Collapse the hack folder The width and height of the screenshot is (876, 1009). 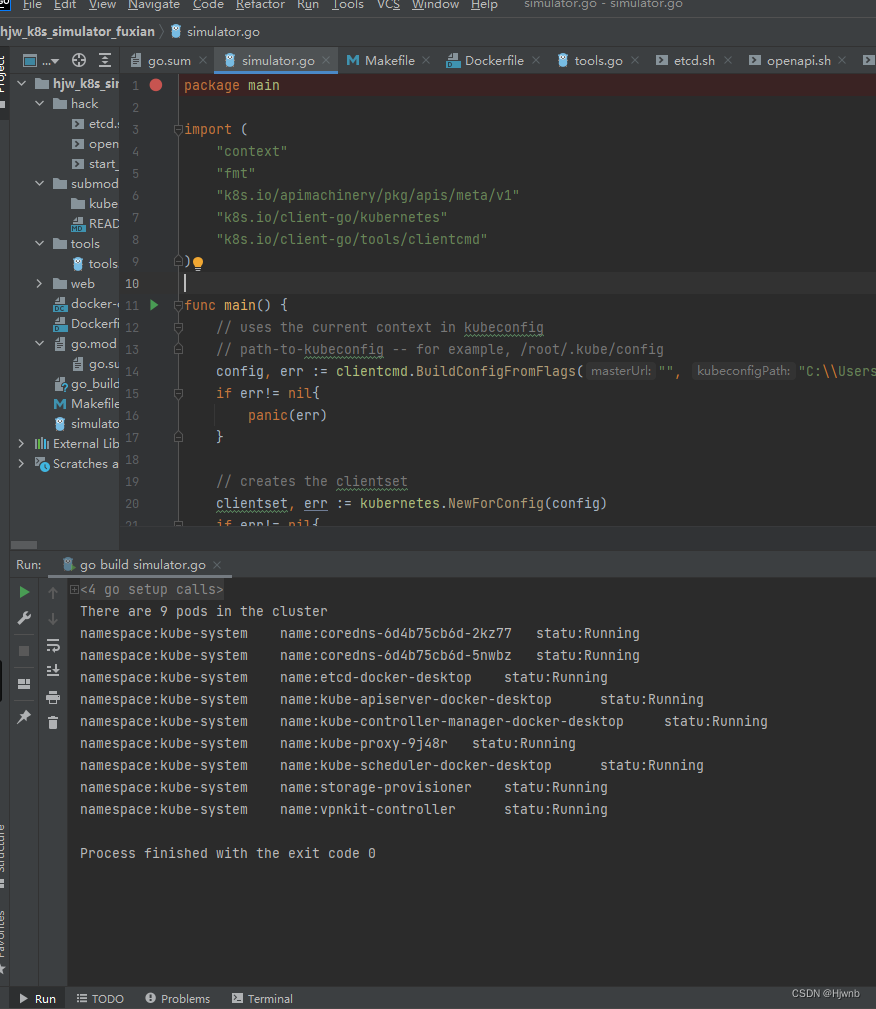click(40, 104)
